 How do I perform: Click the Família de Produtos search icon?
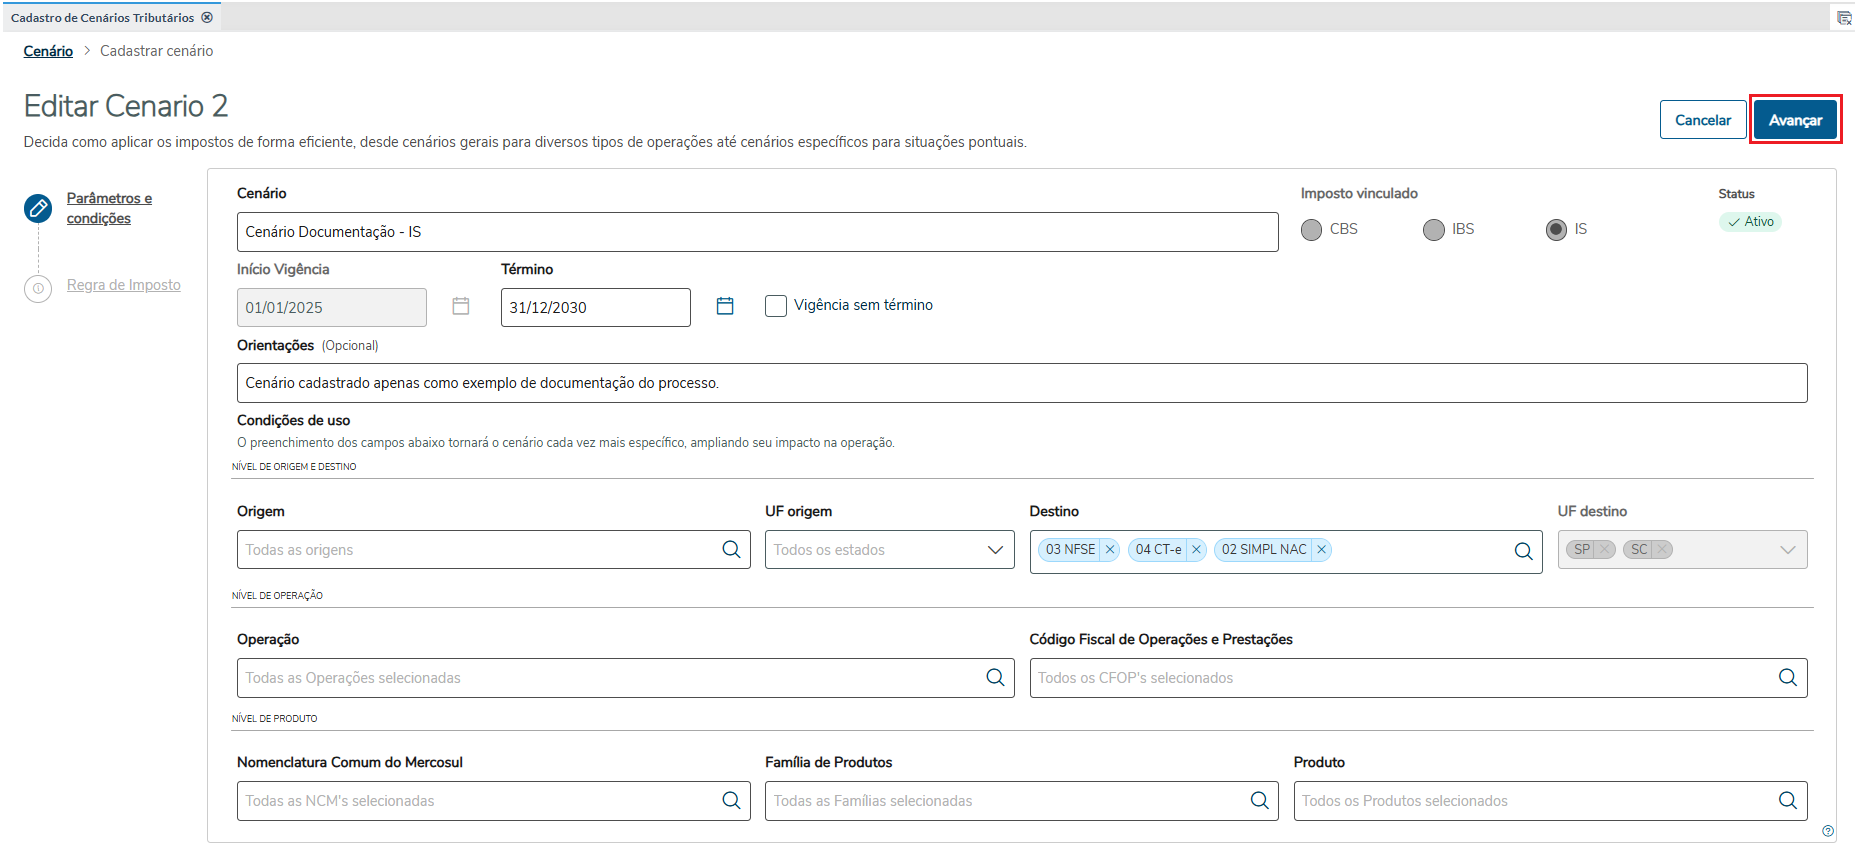(1259, 801)
